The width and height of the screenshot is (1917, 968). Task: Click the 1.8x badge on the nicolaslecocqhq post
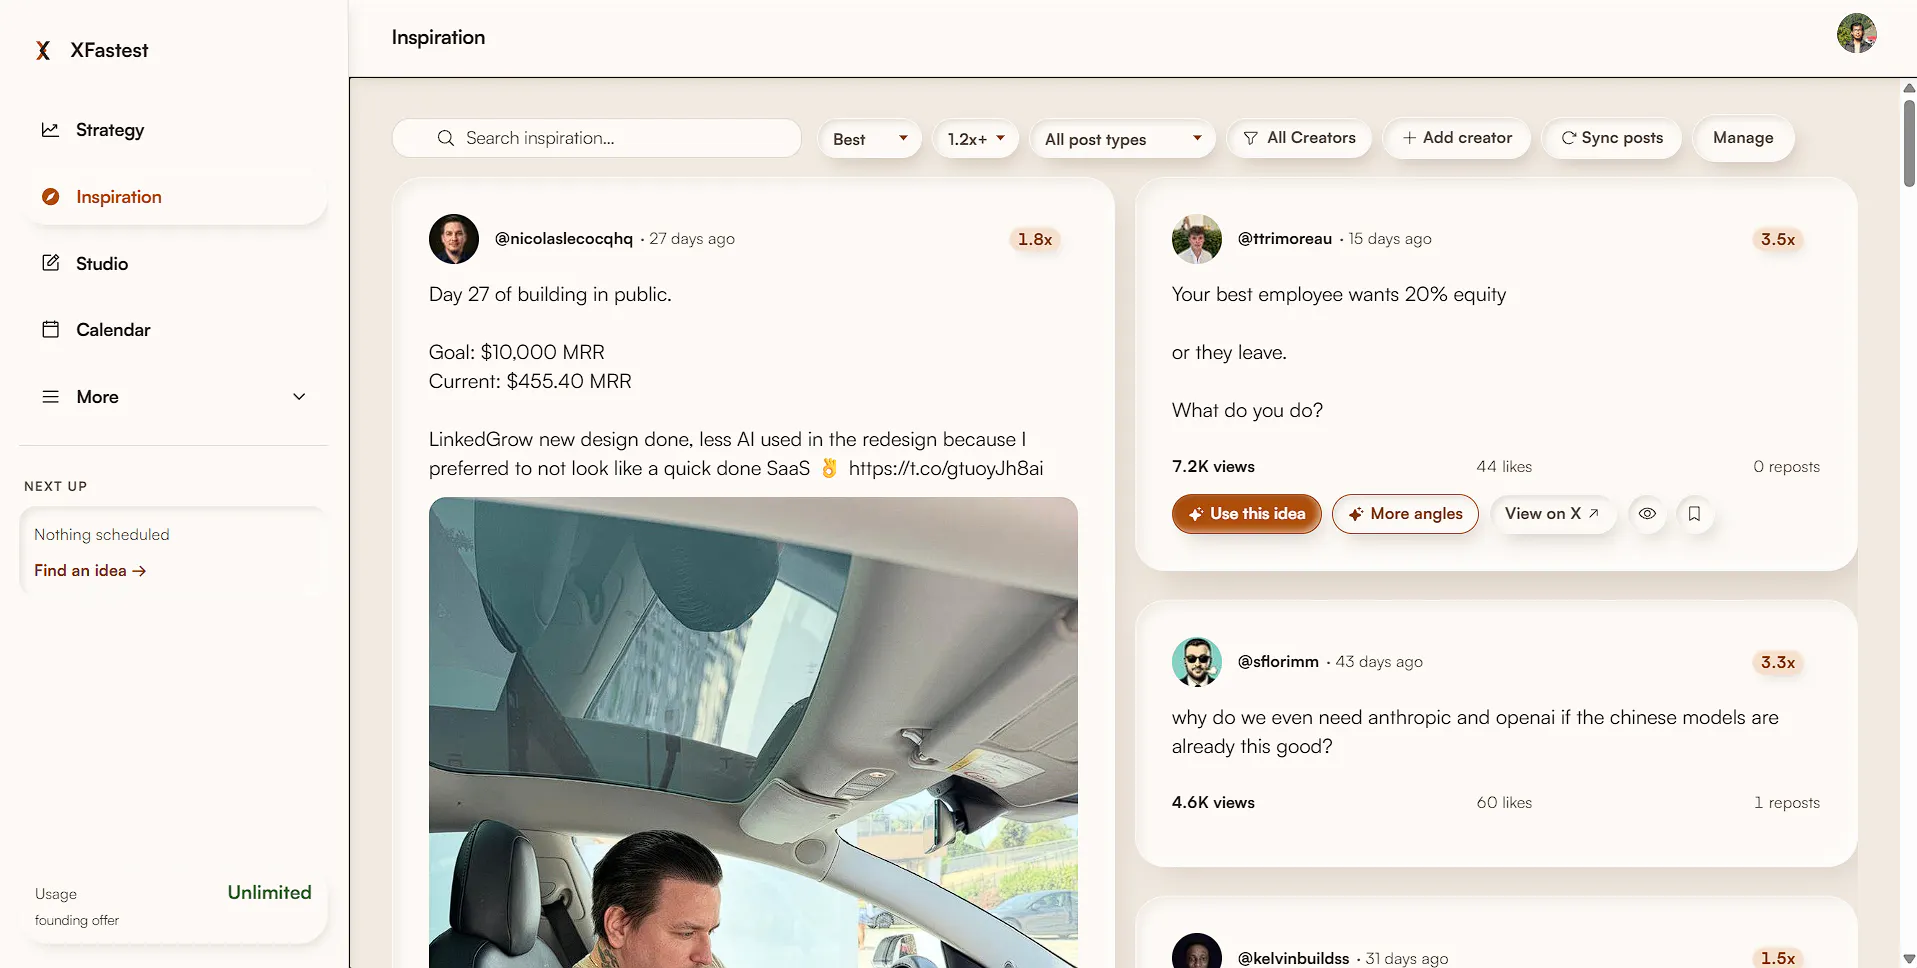tap(1035, 239)
